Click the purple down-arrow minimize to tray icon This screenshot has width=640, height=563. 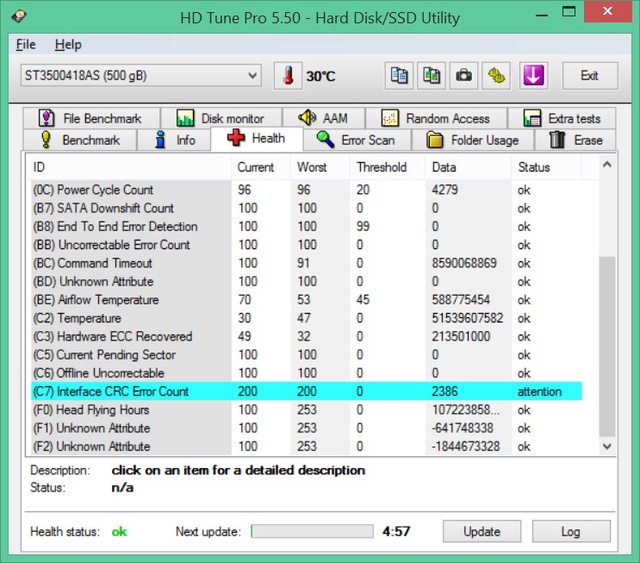pos(533,76)
